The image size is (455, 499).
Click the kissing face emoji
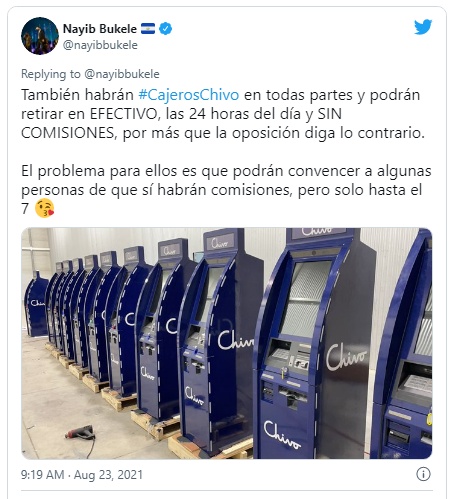coord(45,208)
